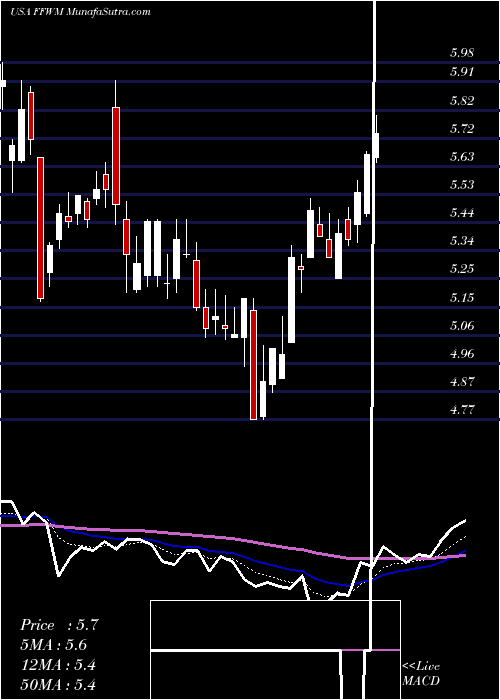Select the 5.53 price axis label

click(x=462, y=185)
